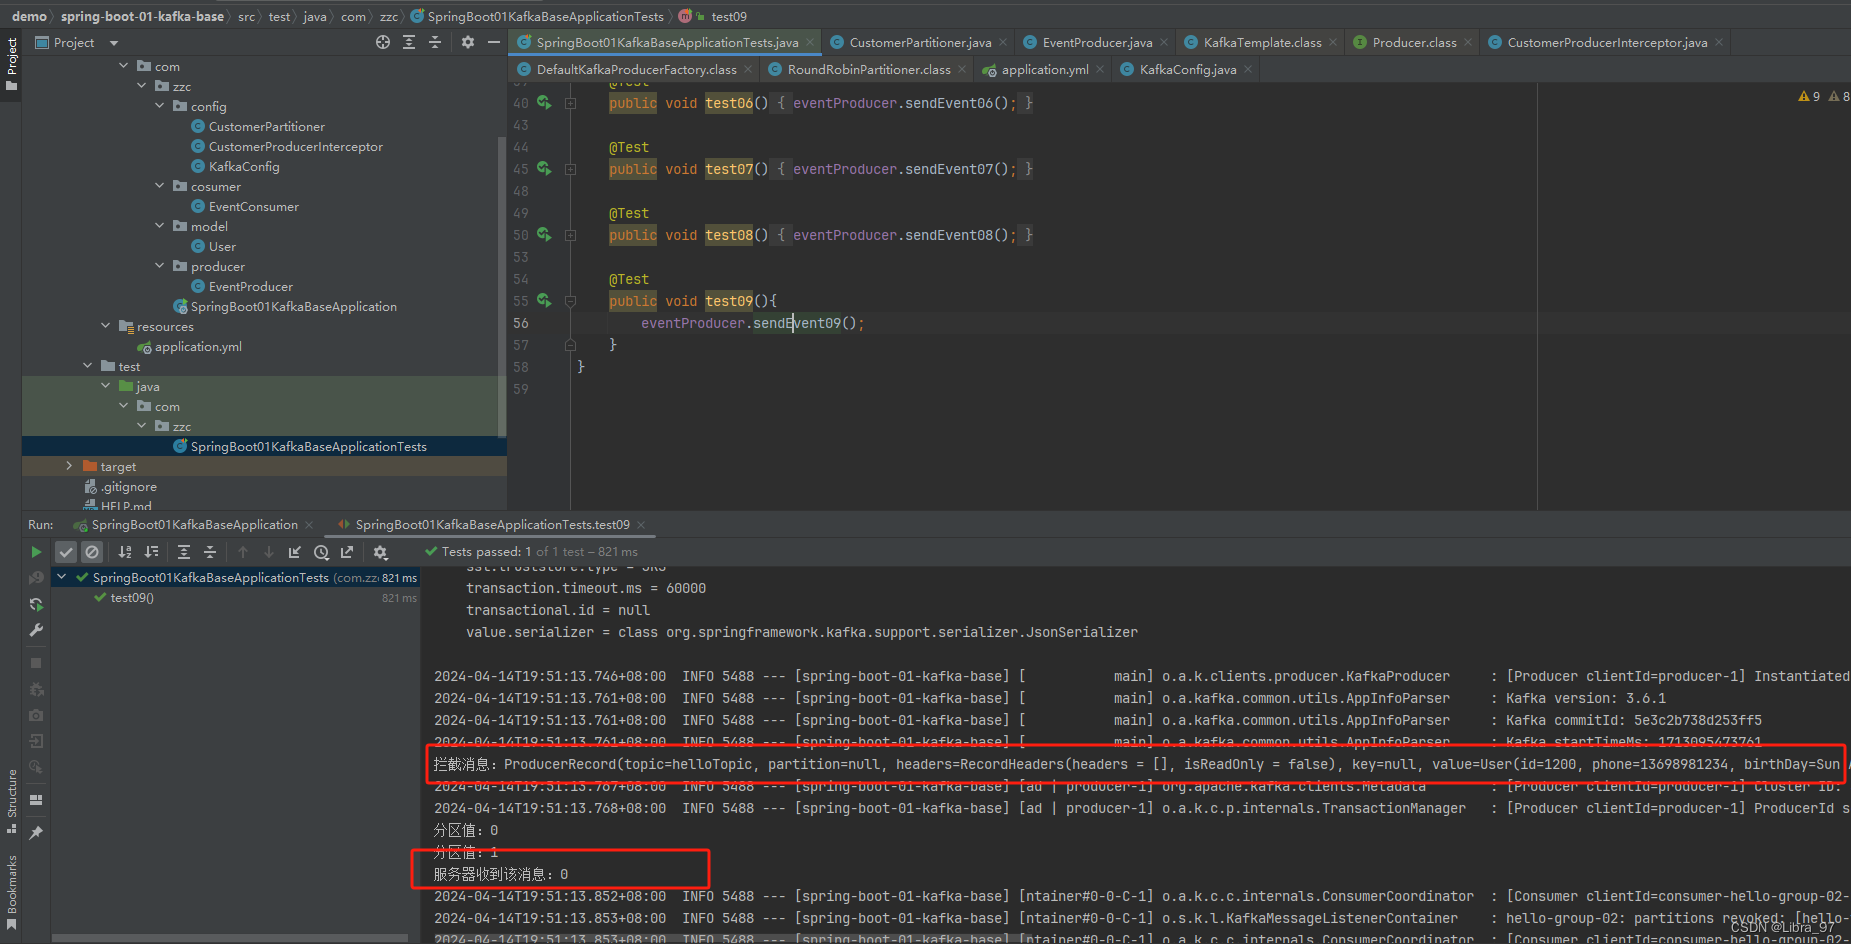The height and width of the screenshot is (944, 1851).
Task: Collapse the config folder in project tree
Action: [x=160, y=105]
